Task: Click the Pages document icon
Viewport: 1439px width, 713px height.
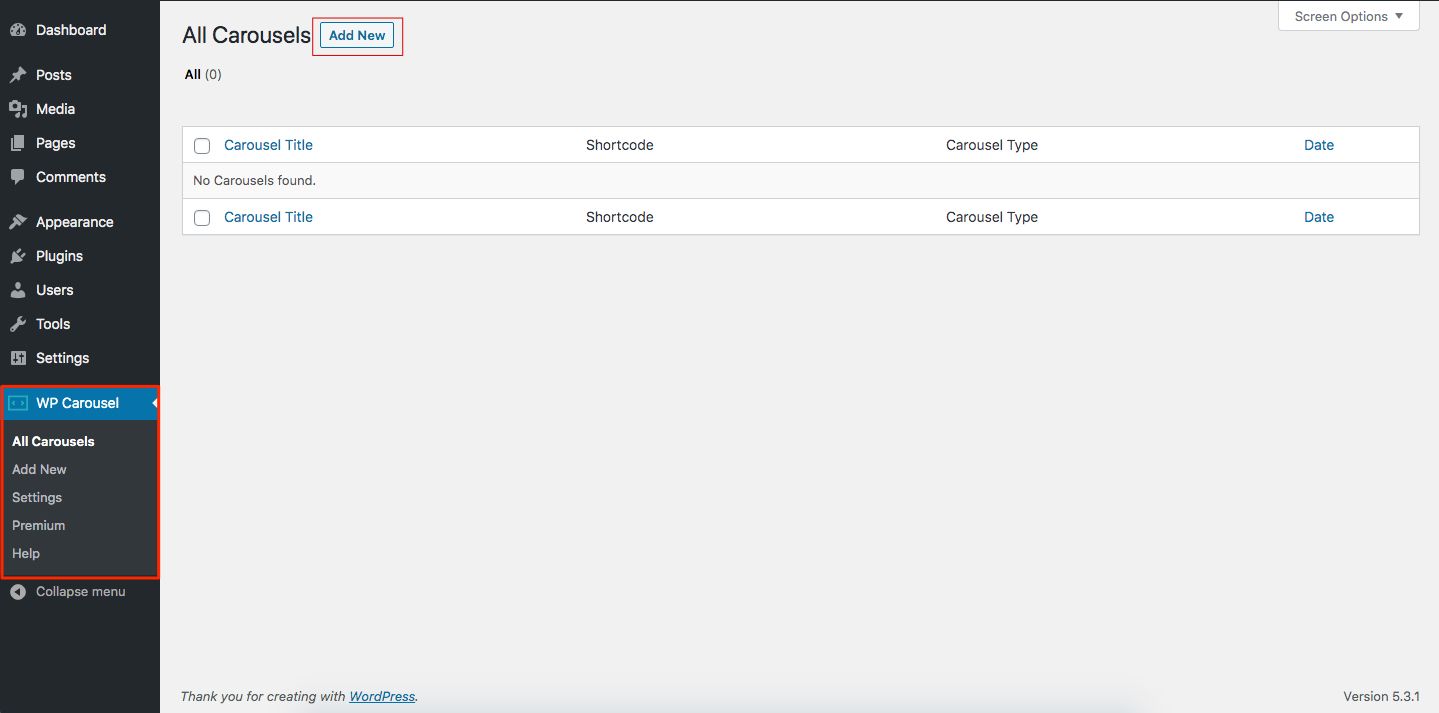Action: (x=18, y=143)
